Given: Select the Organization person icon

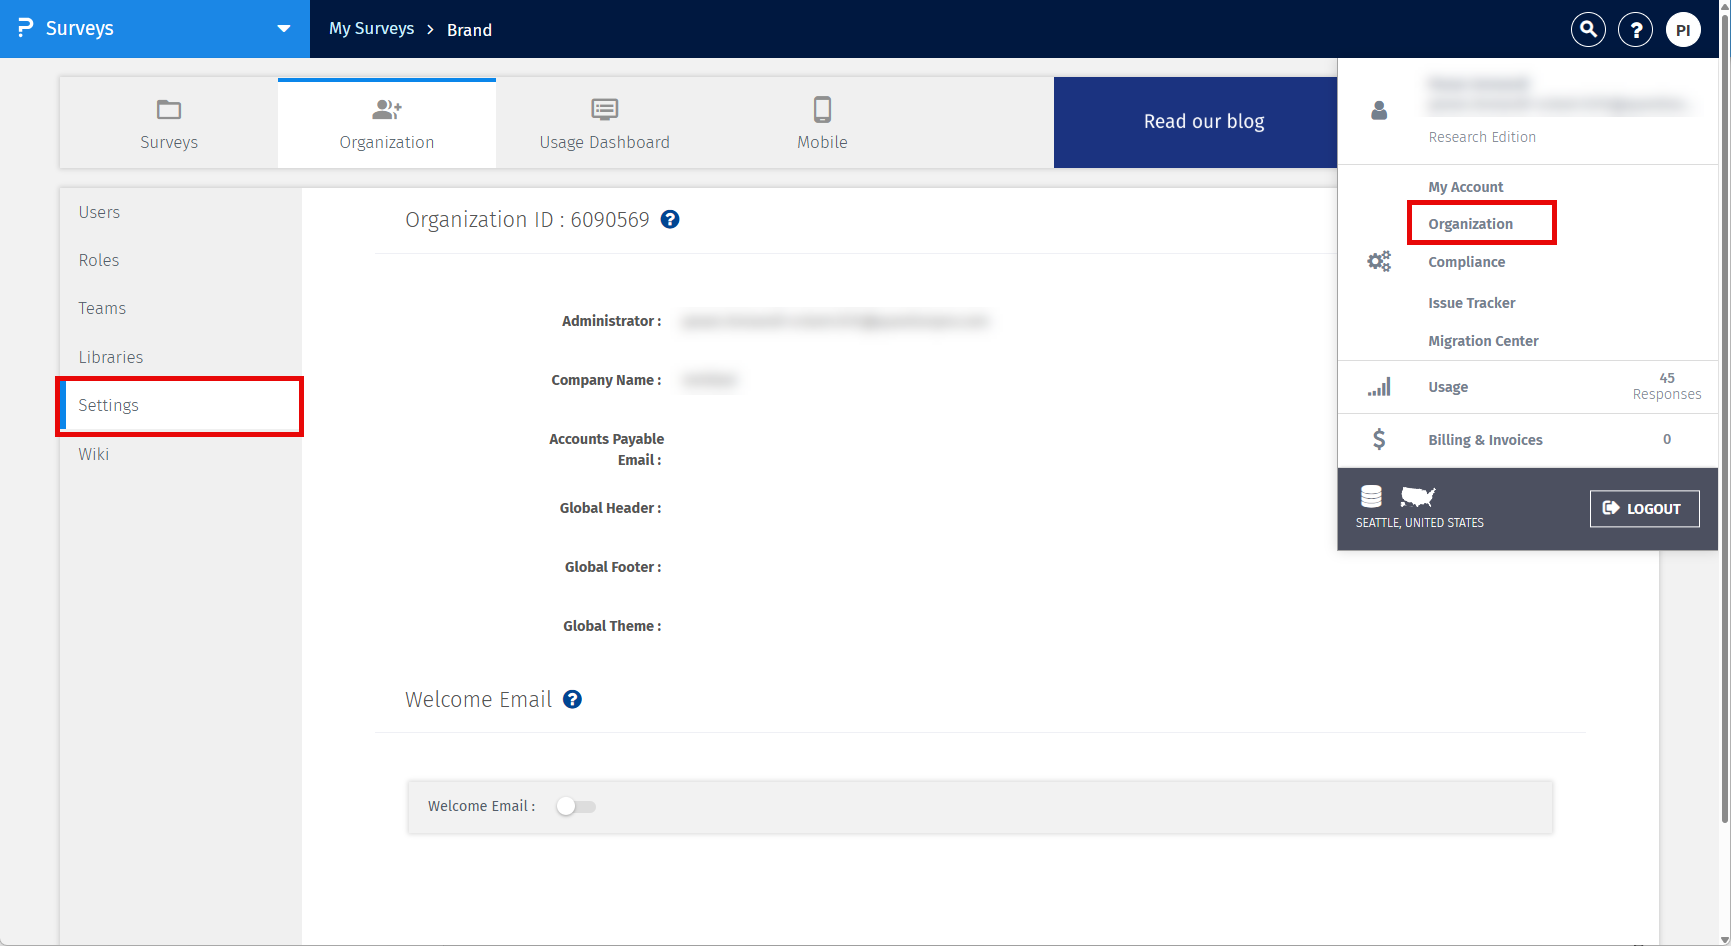Looking at the screenshot, I should tap(386, 109).
